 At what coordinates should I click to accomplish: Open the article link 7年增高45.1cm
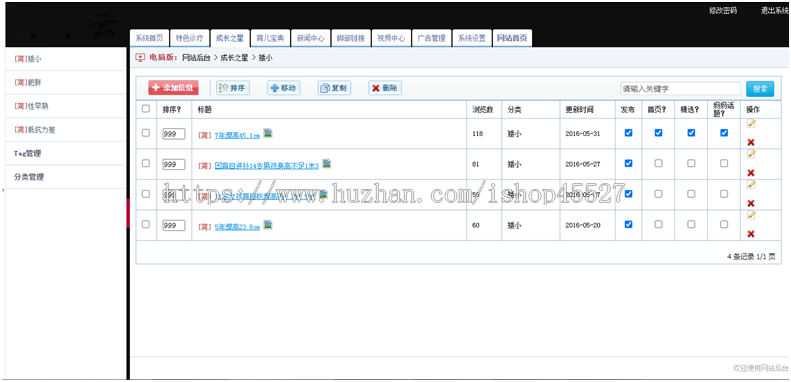237,135
